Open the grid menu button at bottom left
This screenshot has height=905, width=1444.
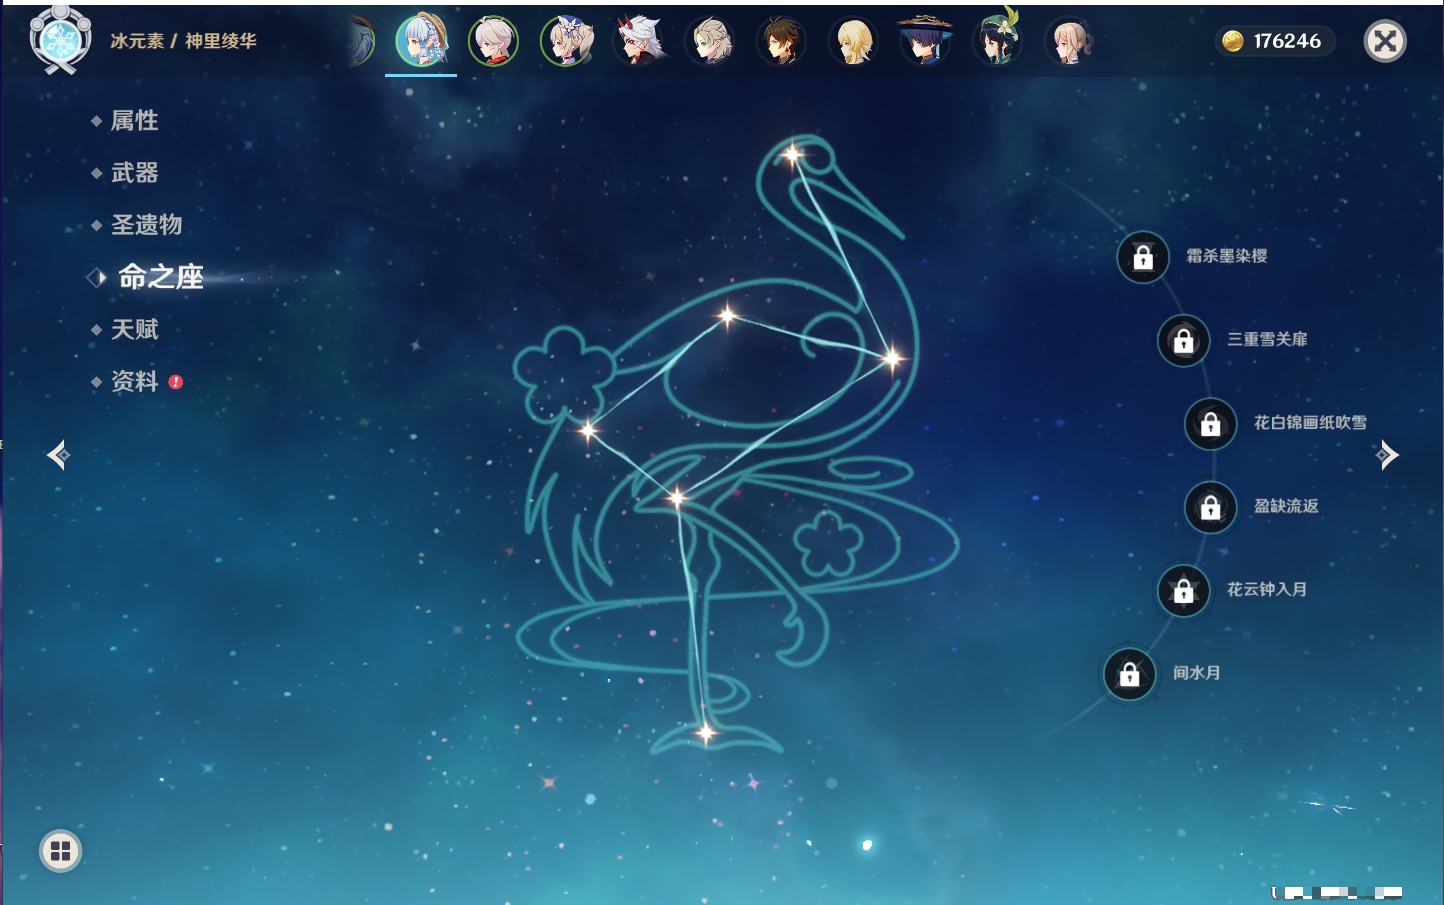click(60, 851)
